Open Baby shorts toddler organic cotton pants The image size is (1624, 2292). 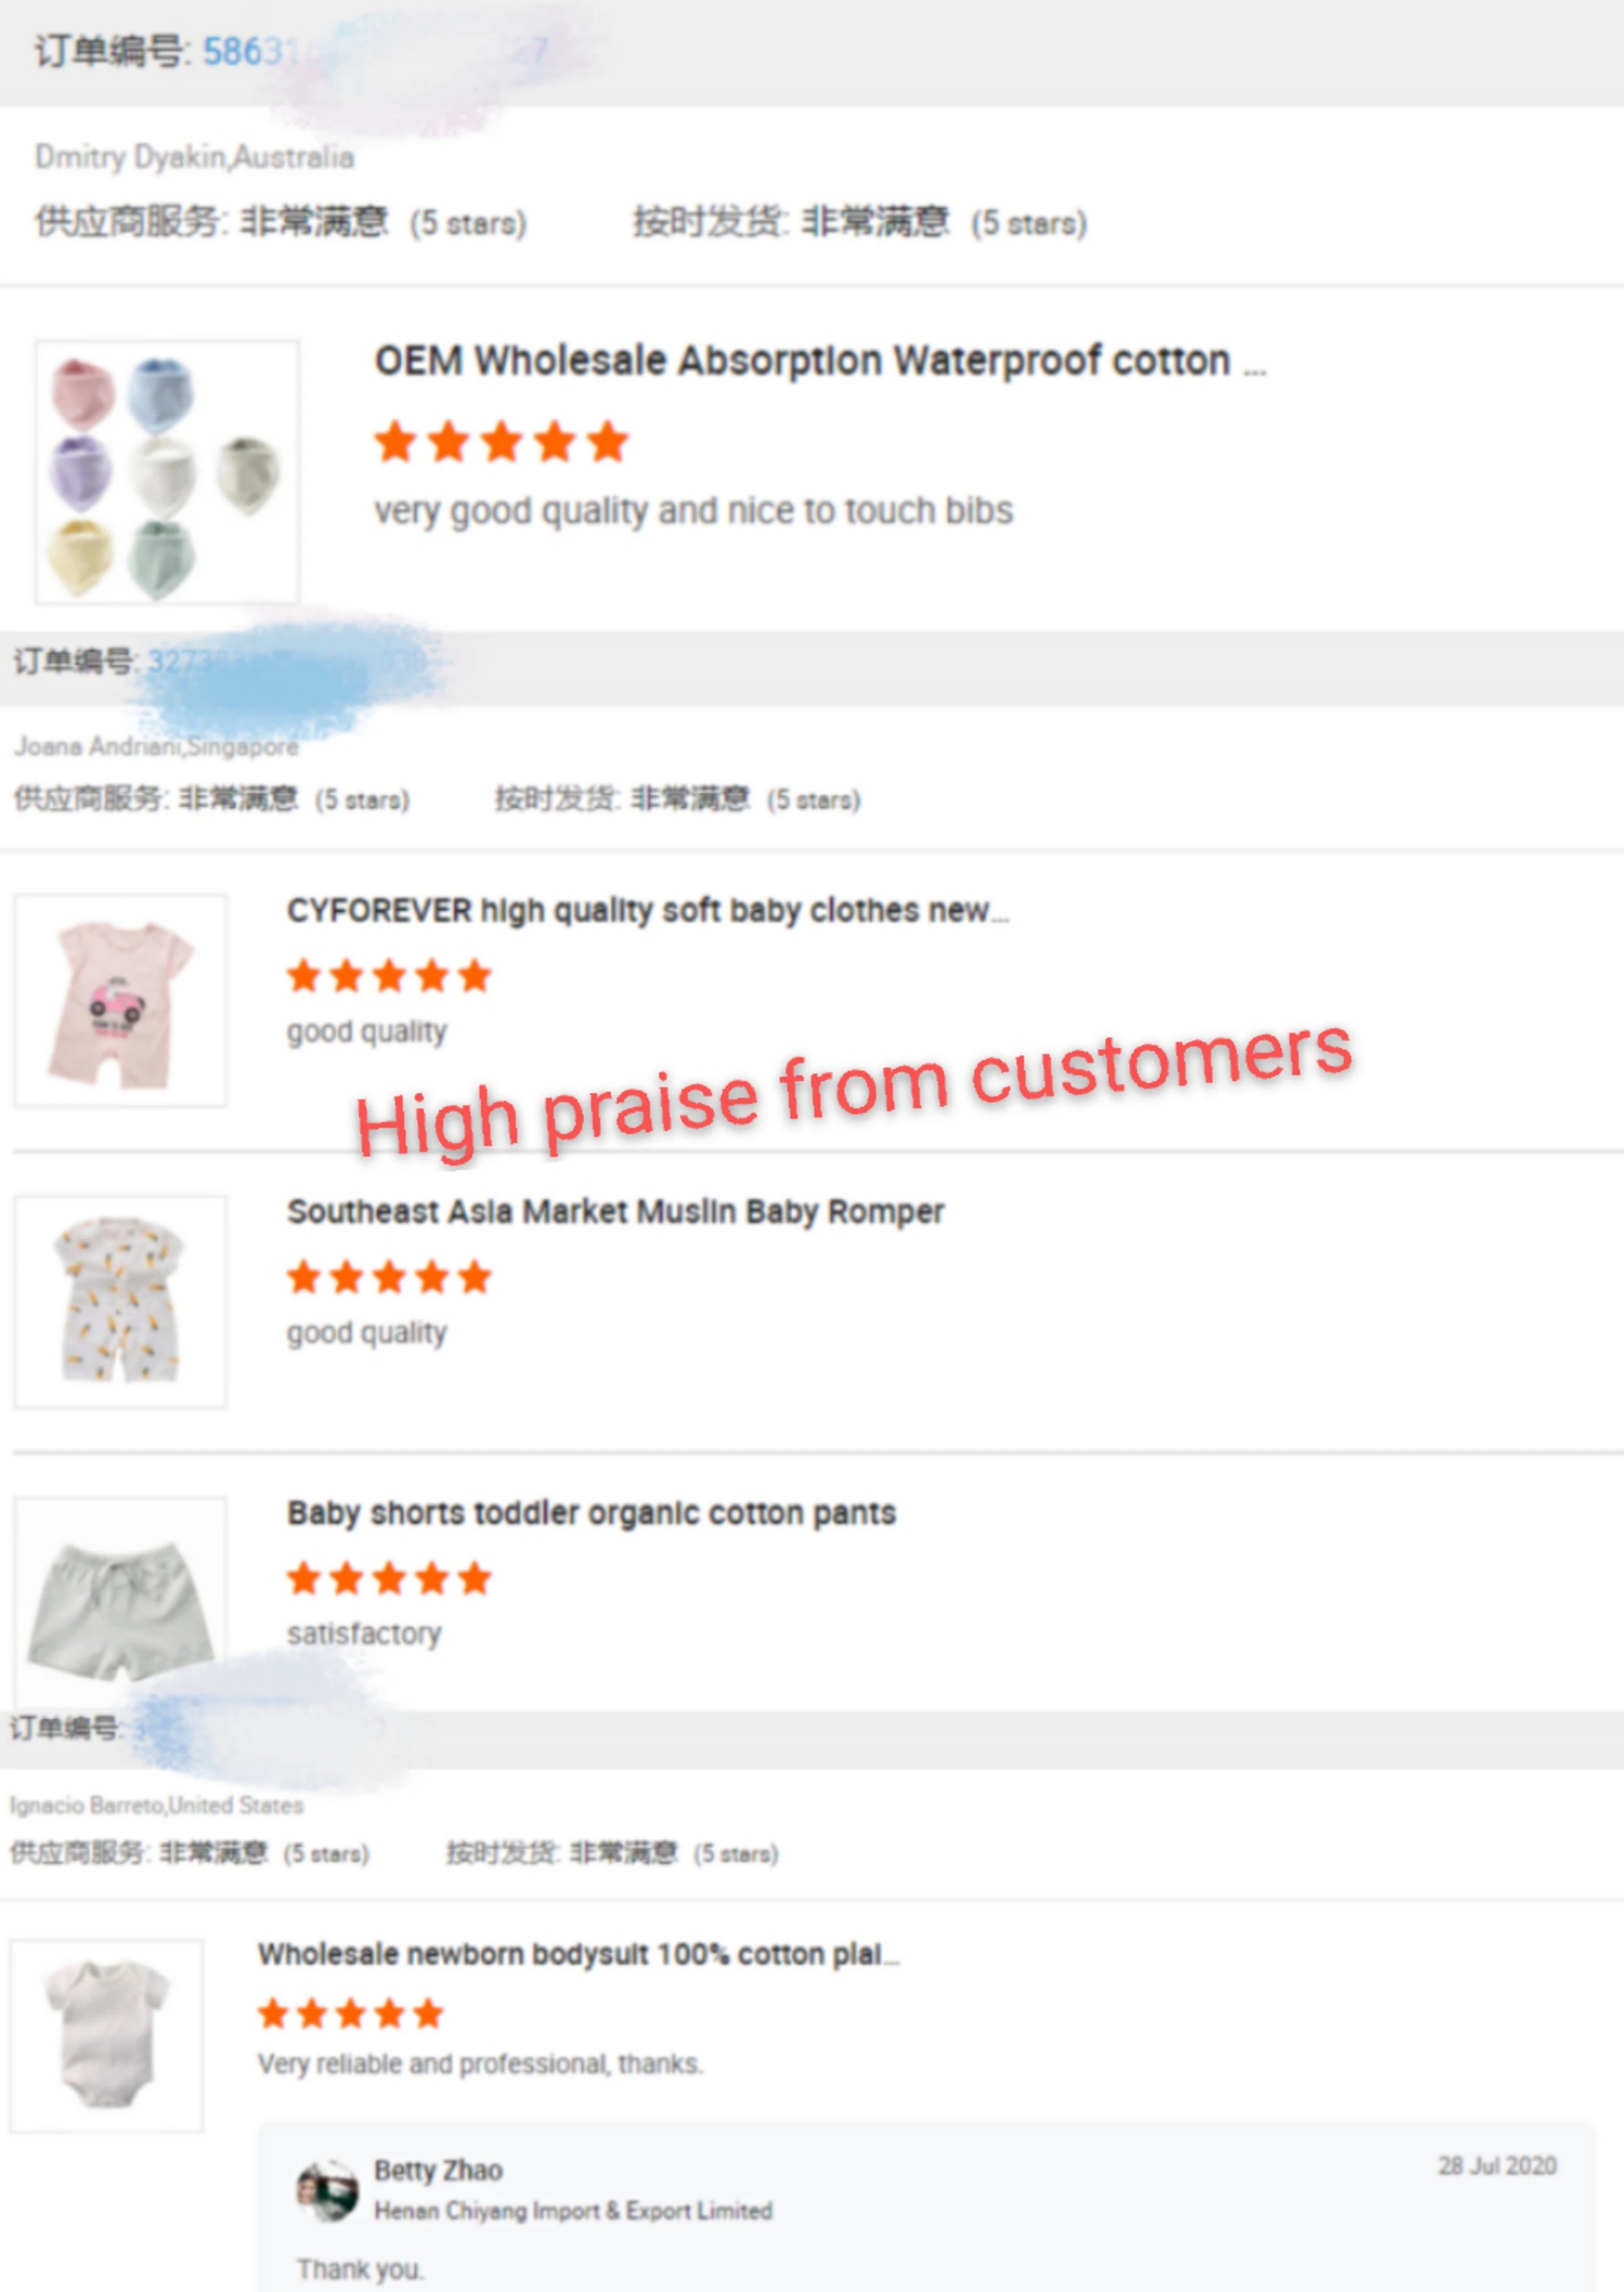pyautogui.click(x=591, y=1513)
